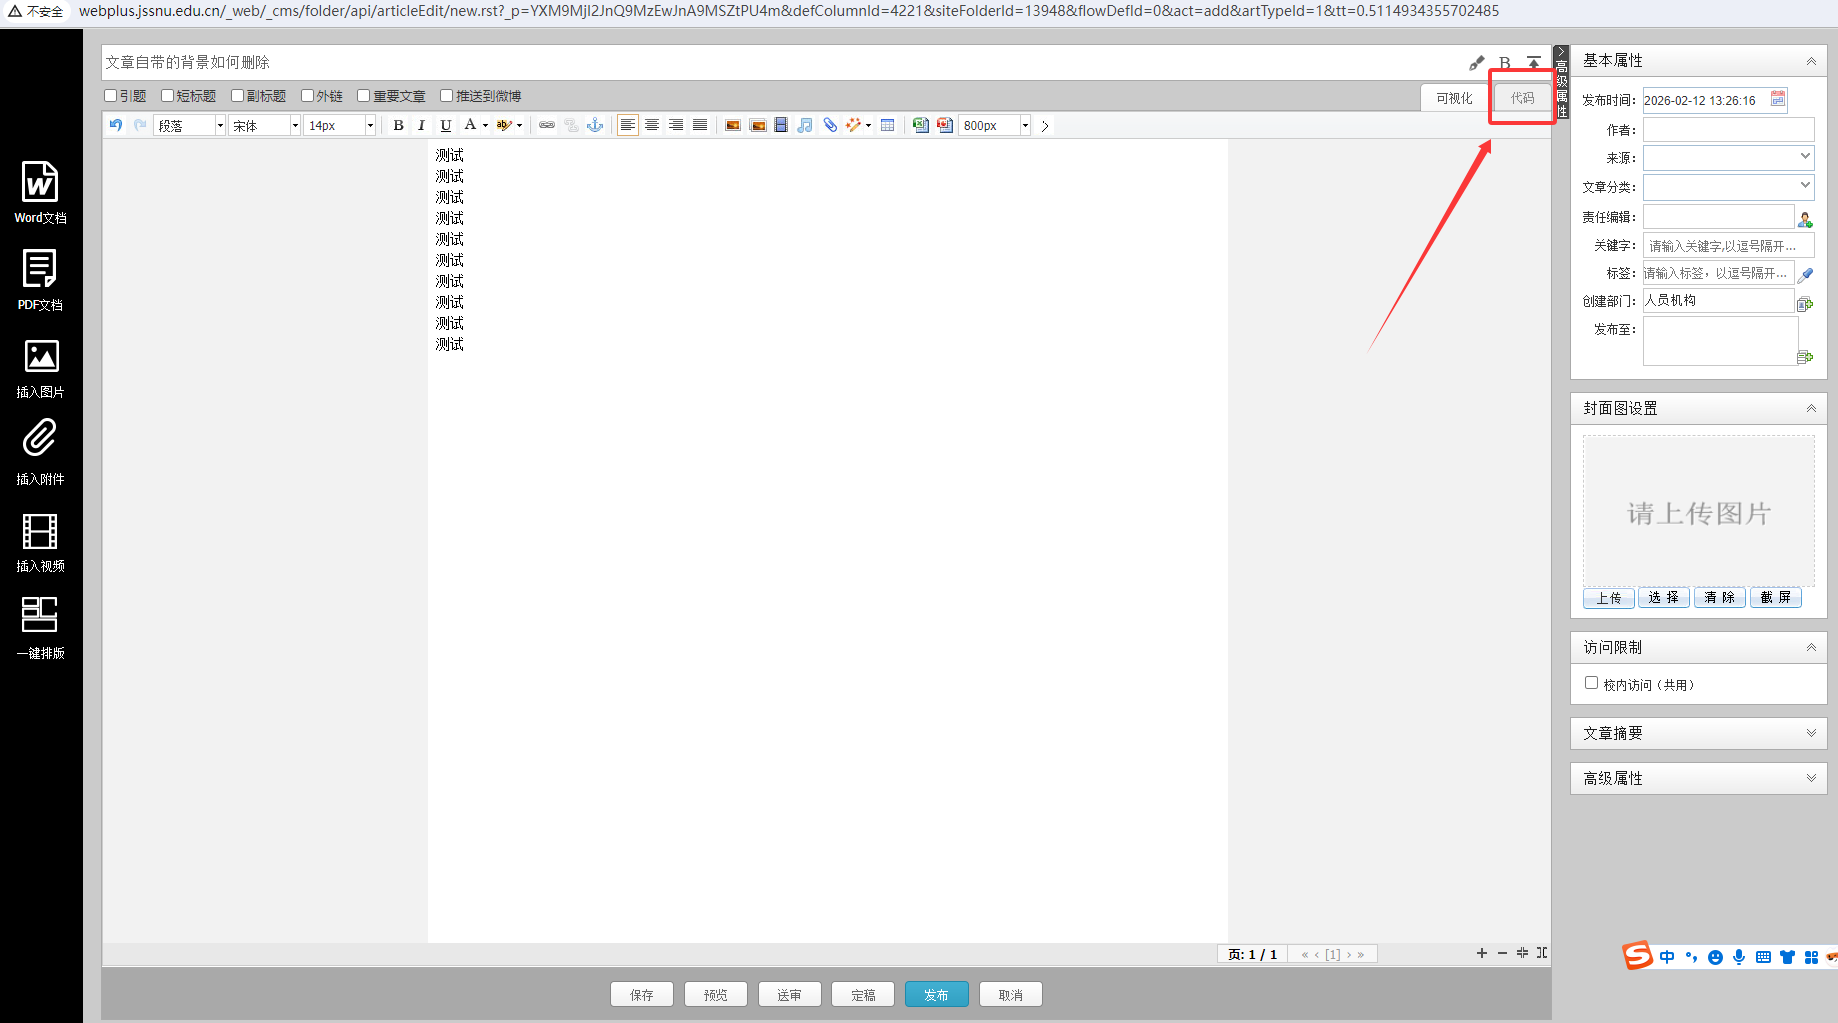Enable the 重要文章 checkbox
The image size is (1838, 1023).
pos(364,96)
